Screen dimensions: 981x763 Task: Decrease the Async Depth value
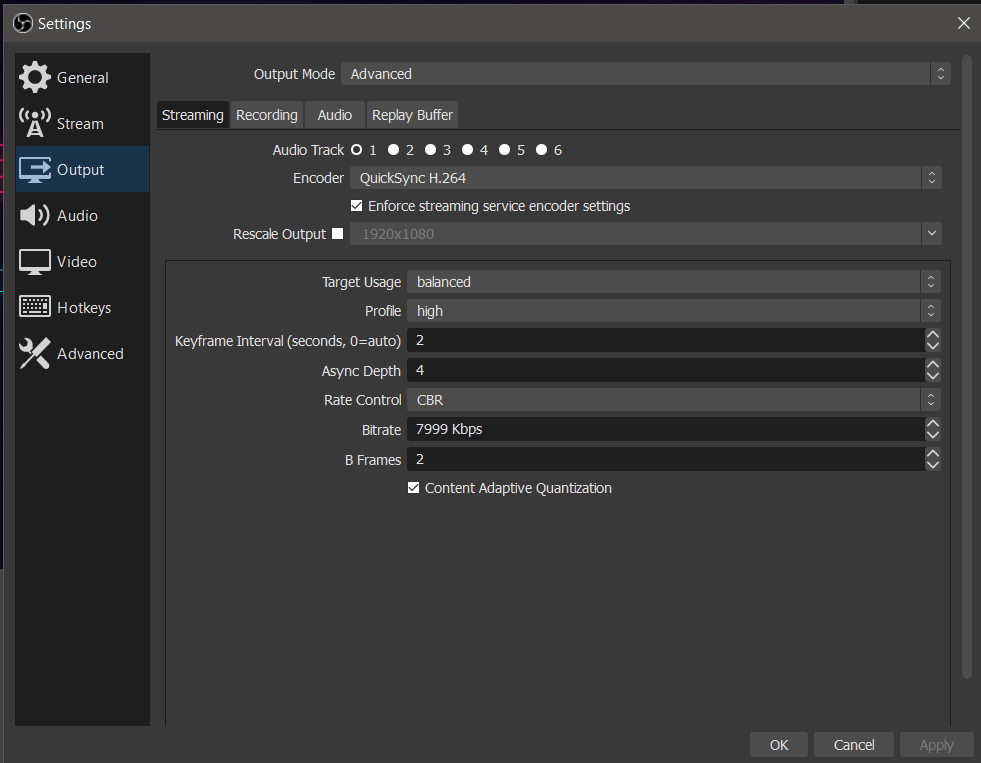pyautogui.click(x=933, y=376)
